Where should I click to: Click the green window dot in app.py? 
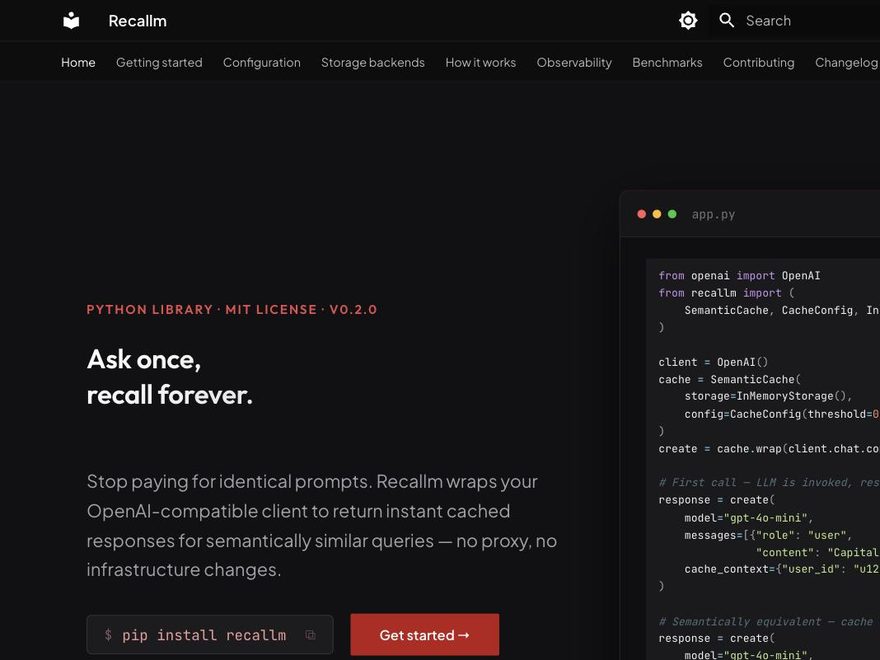click(672, 214)
